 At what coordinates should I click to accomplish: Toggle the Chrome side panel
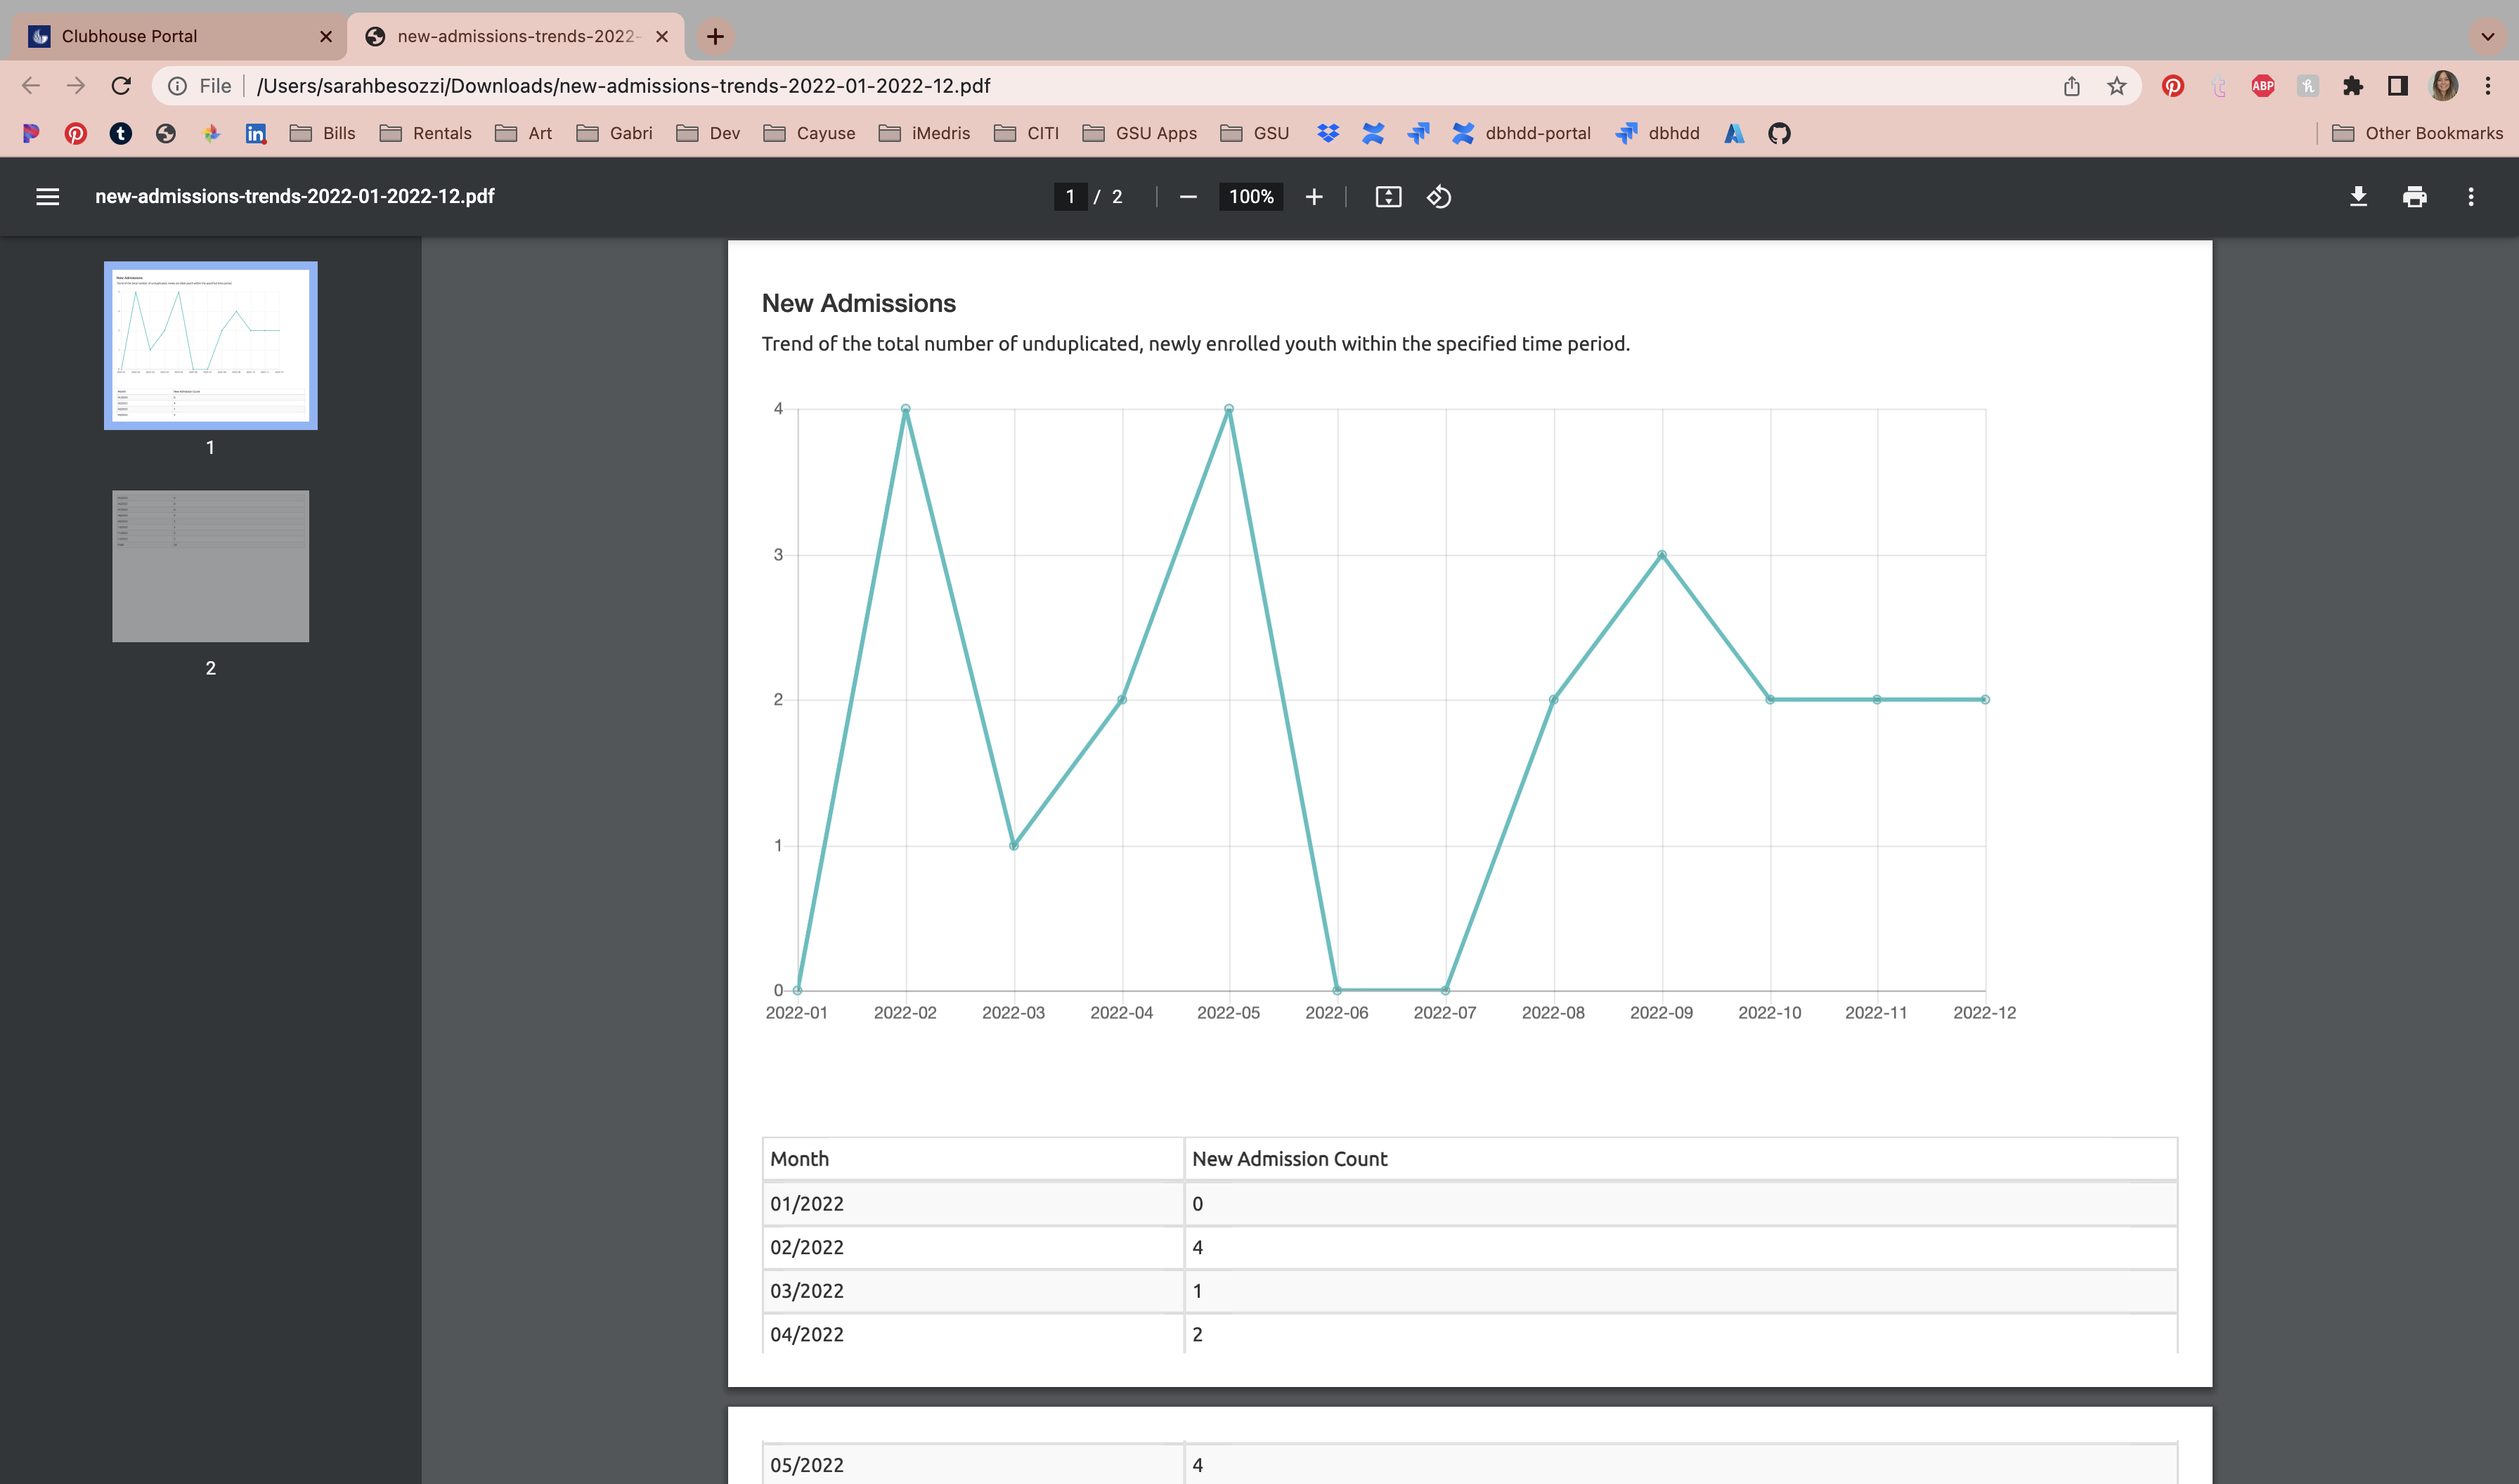2397,86
